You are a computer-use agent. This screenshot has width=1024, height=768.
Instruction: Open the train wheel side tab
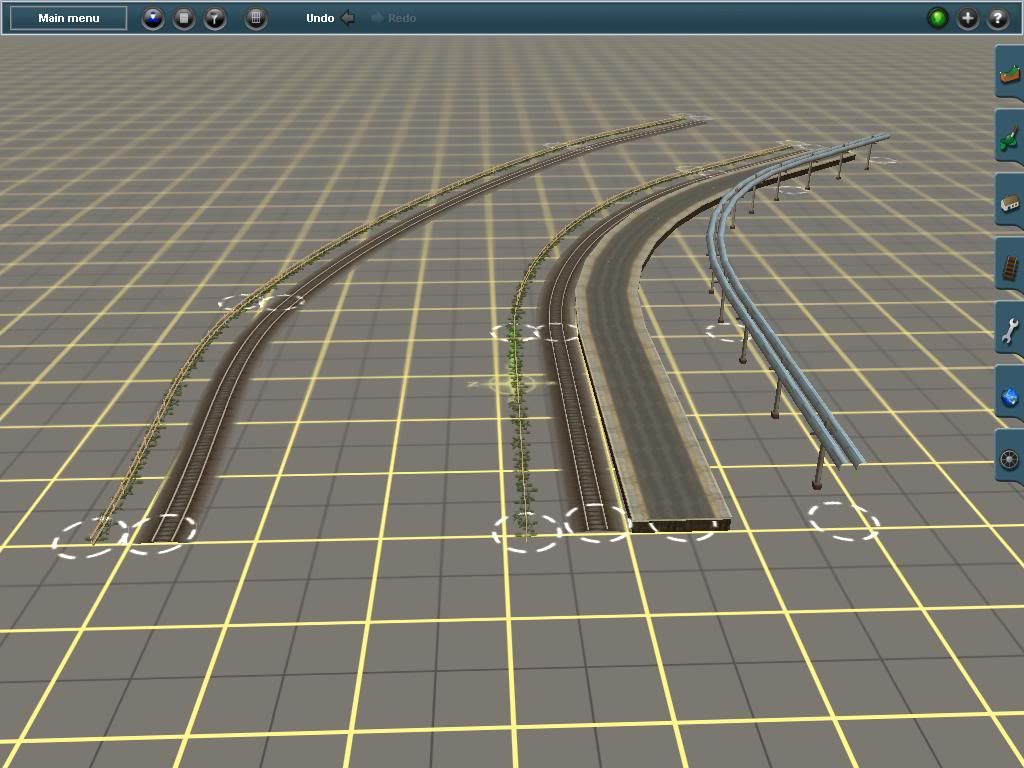point(1010,456)
